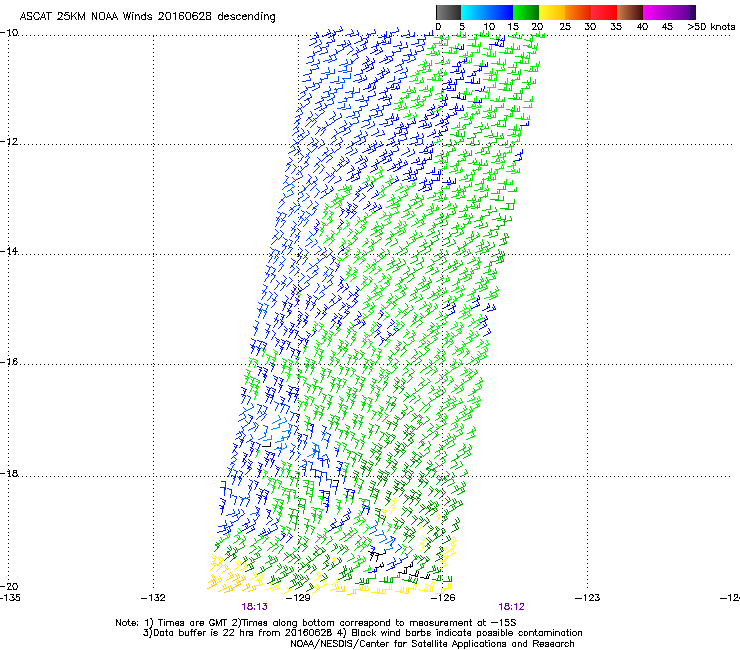
Task: Click the -18 latitude axis label
Action: (9, 473)
